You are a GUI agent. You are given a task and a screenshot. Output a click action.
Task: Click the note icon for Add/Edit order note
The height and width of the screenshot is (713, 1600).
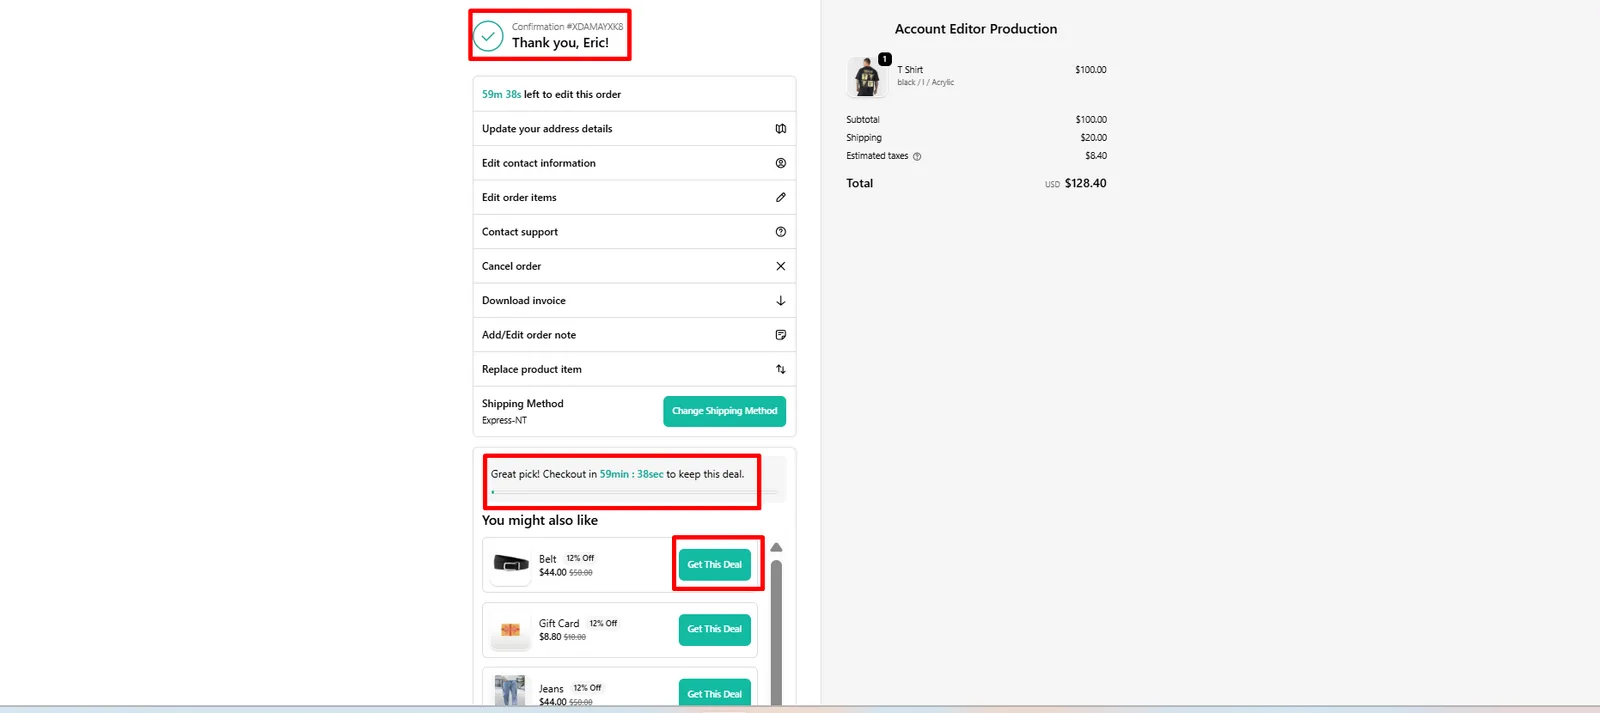781,335
